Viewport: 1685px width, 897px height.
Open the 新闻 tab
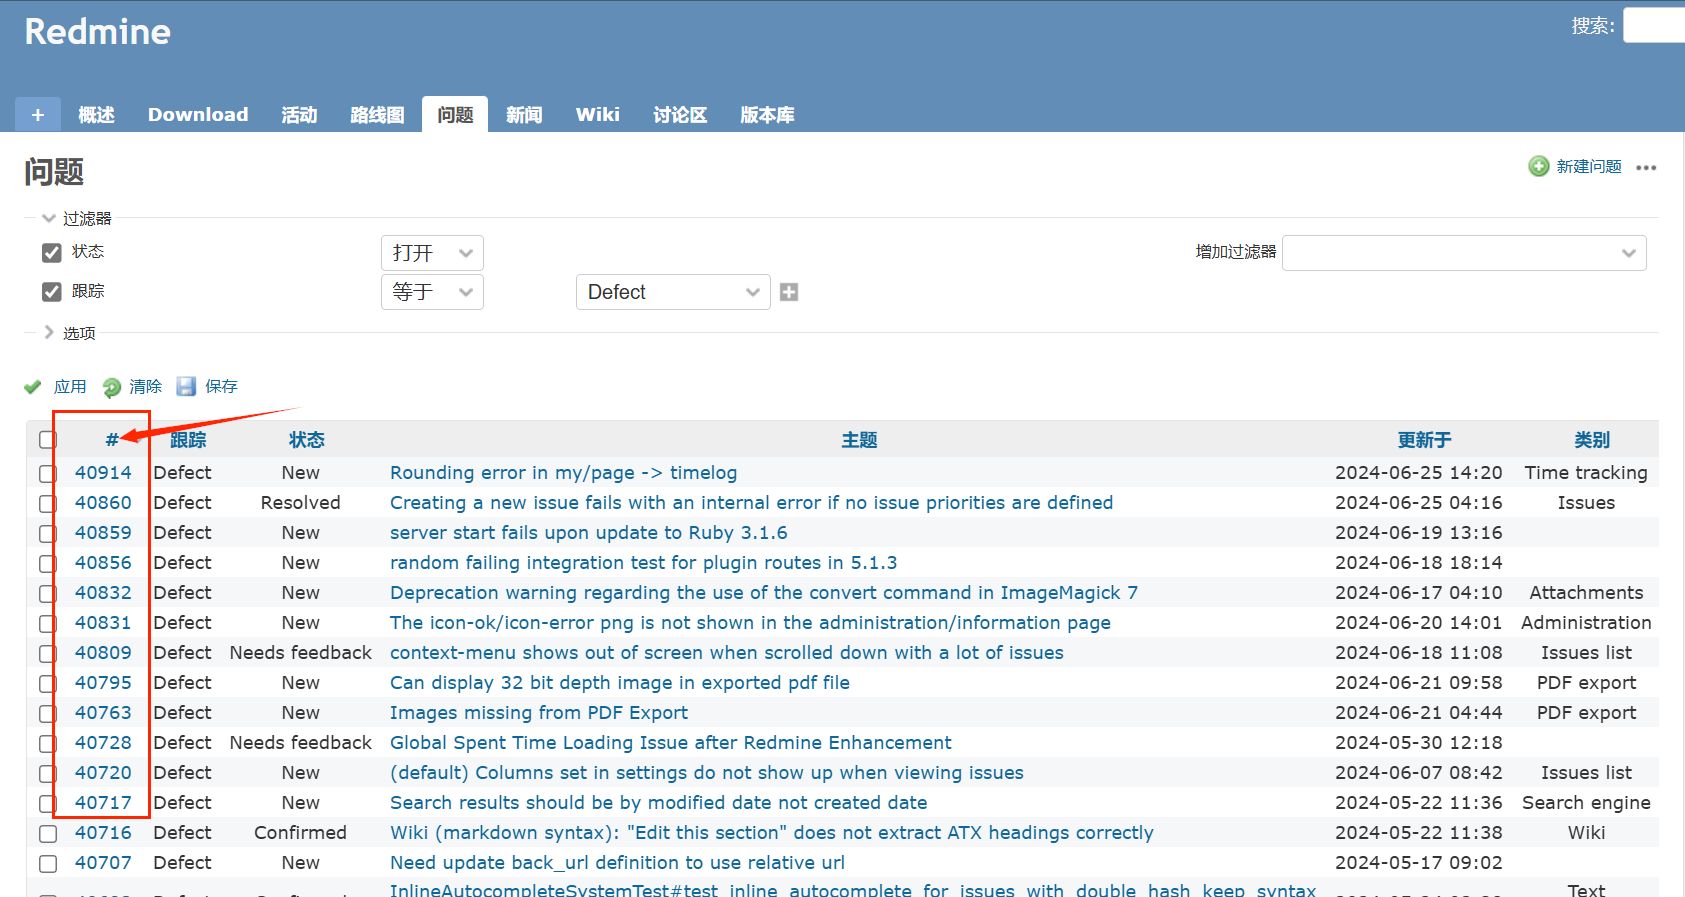(524, 115)
